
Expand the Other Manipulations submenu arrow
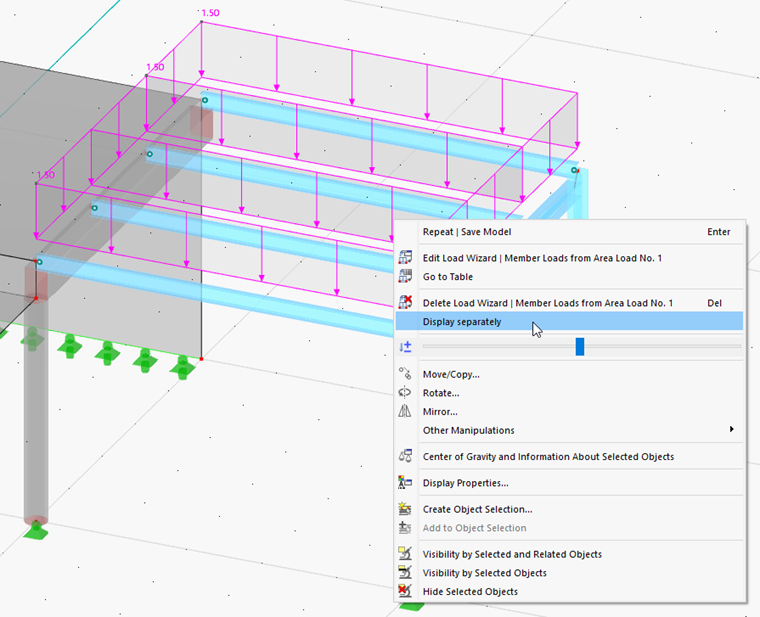[731, 429]
